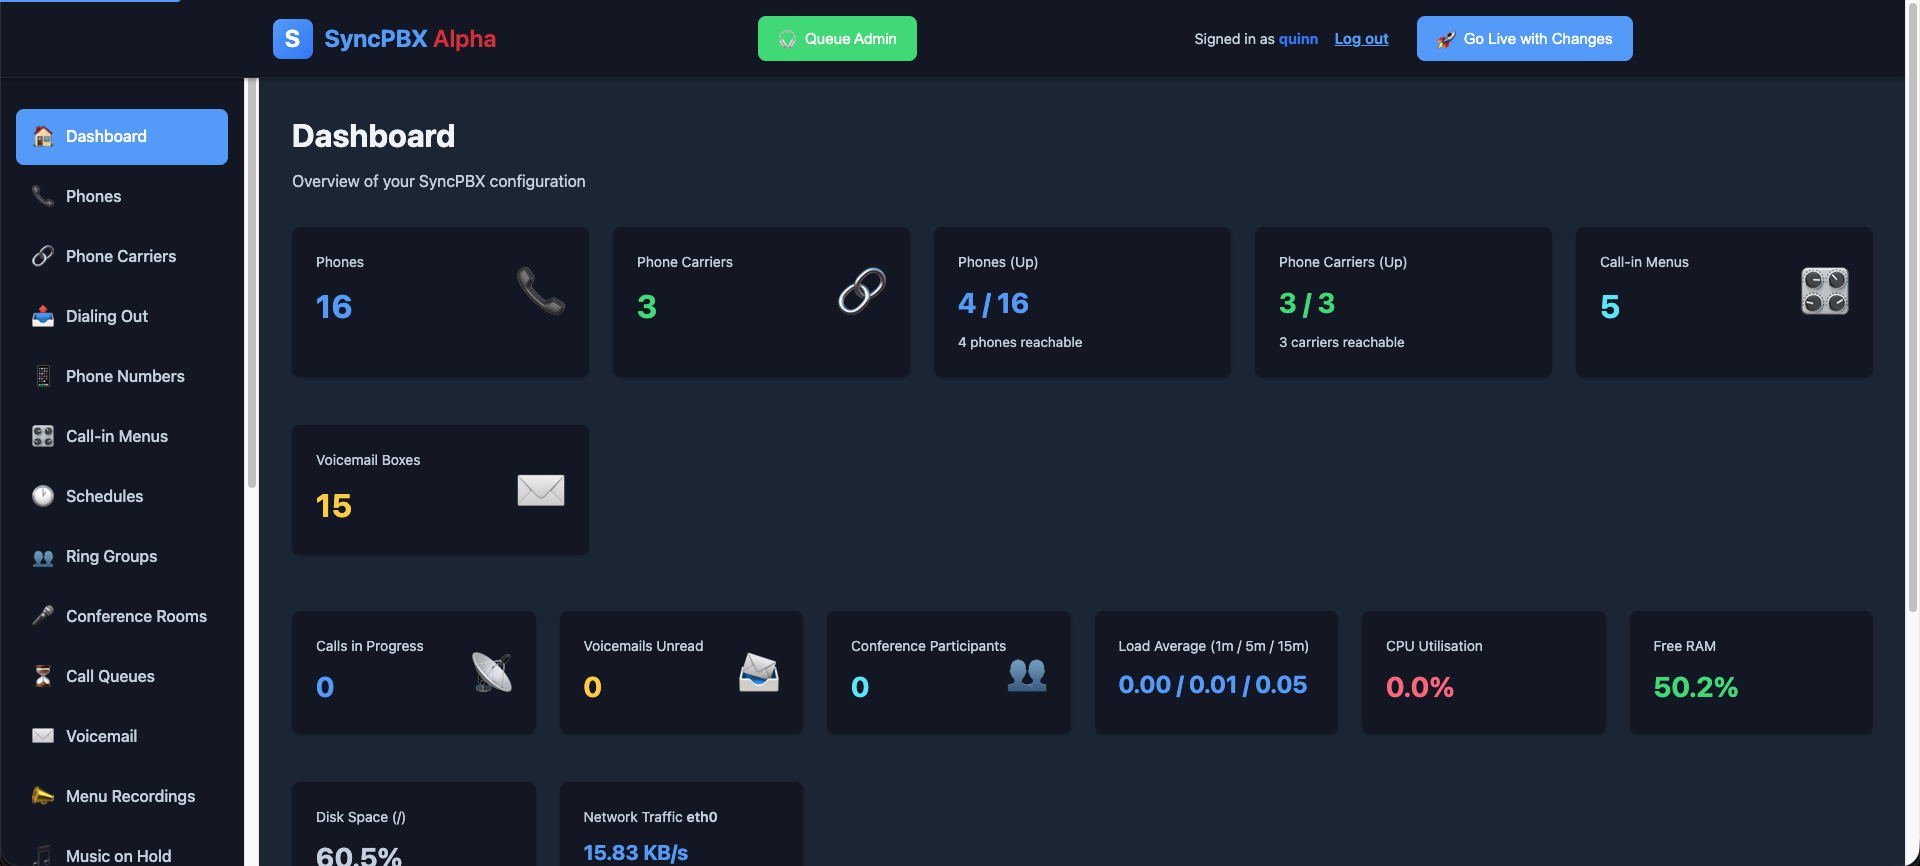Click the satellite dish icon on Calls in Progress
The image size is (1920, 866).
coord(492,672)
